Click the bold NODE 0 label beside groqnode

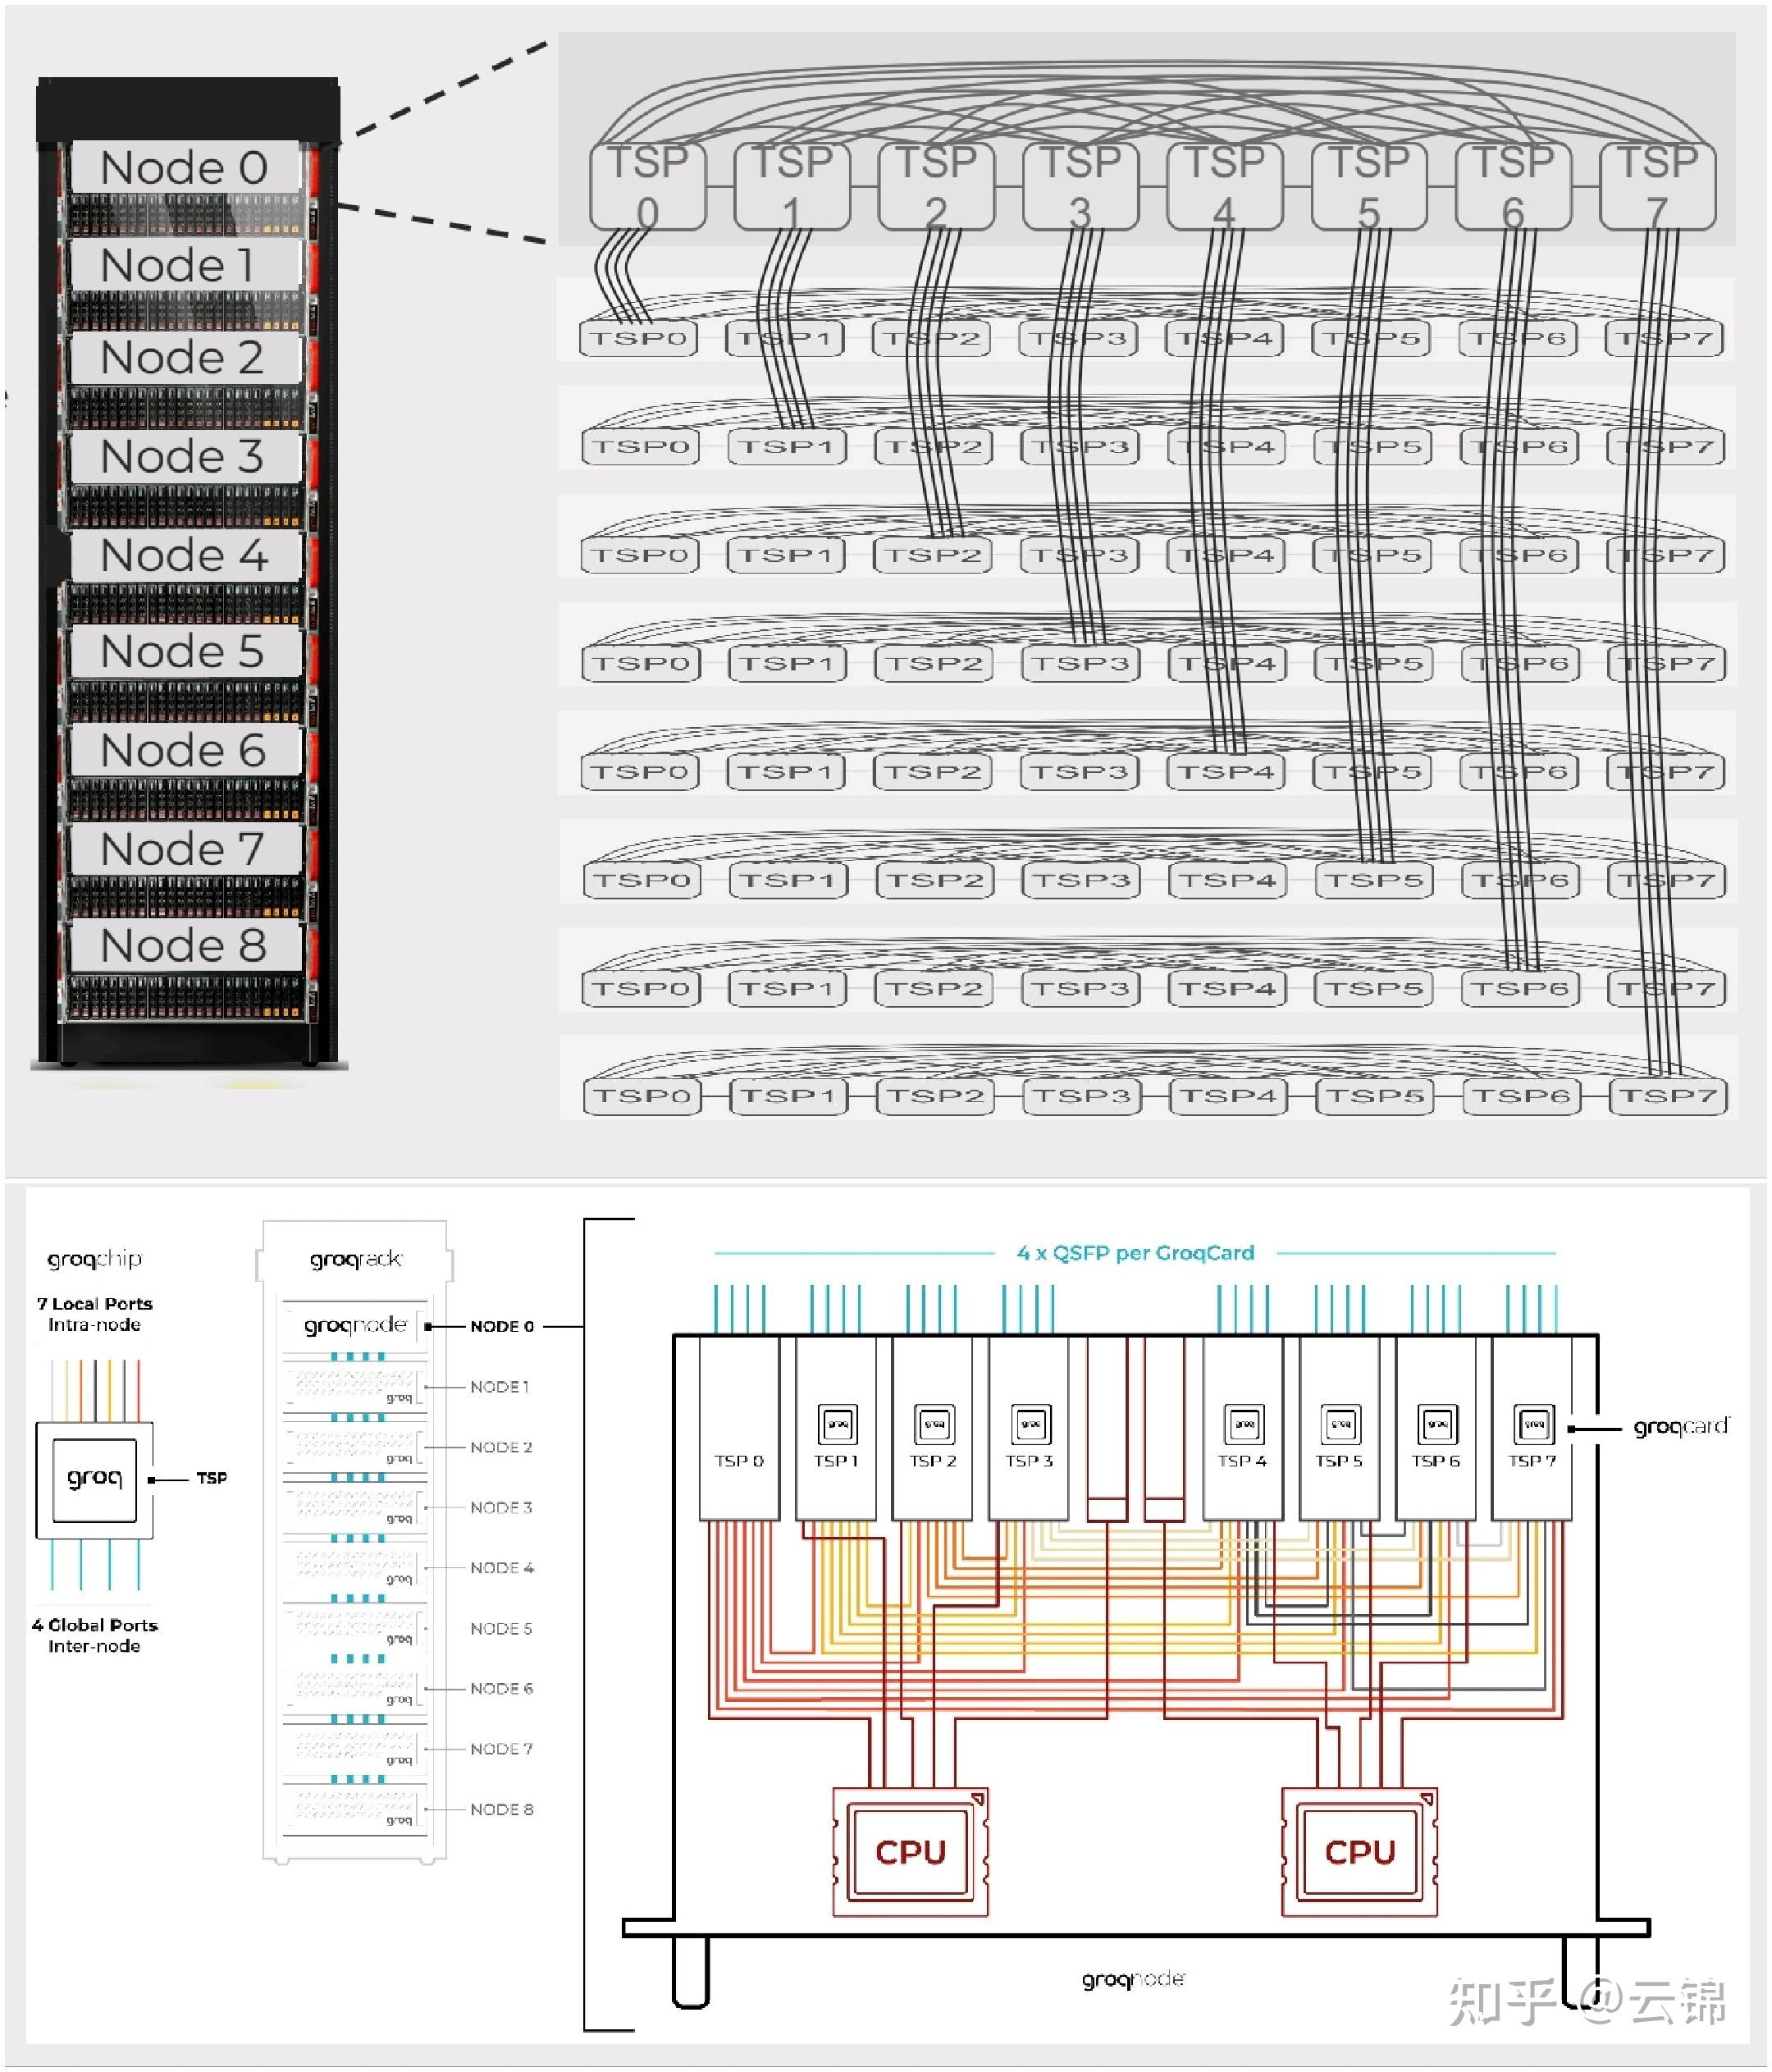[502, 1327]
